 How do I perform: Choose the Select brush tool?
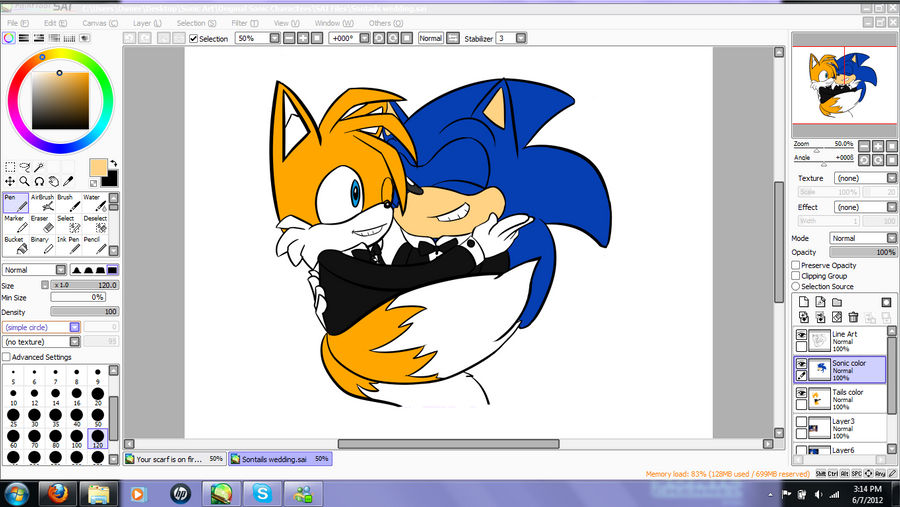point(68,224)
